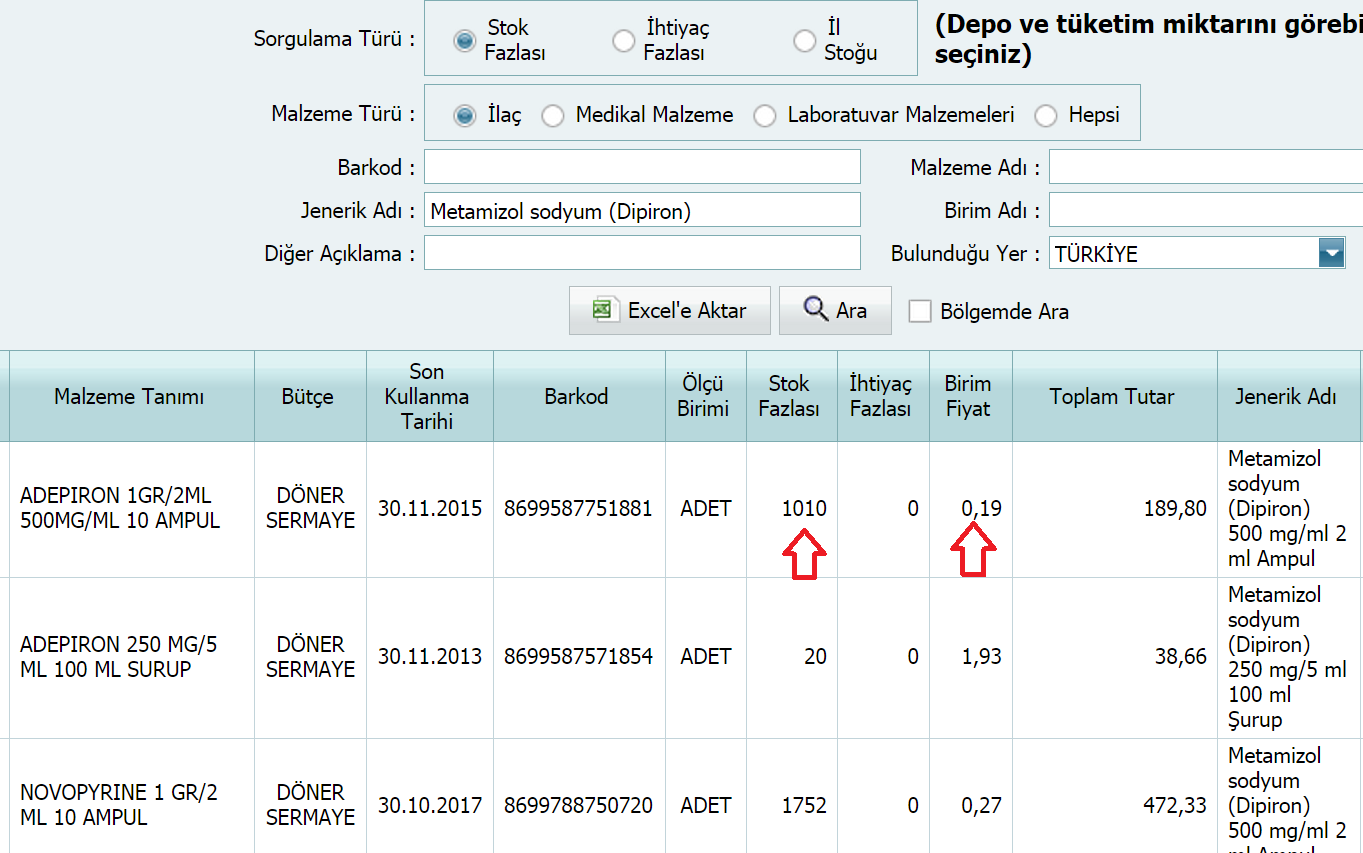Open the Bulunduğu Yer dropdown arrow
The image size is (1363, 853).
coord(1331,253)
